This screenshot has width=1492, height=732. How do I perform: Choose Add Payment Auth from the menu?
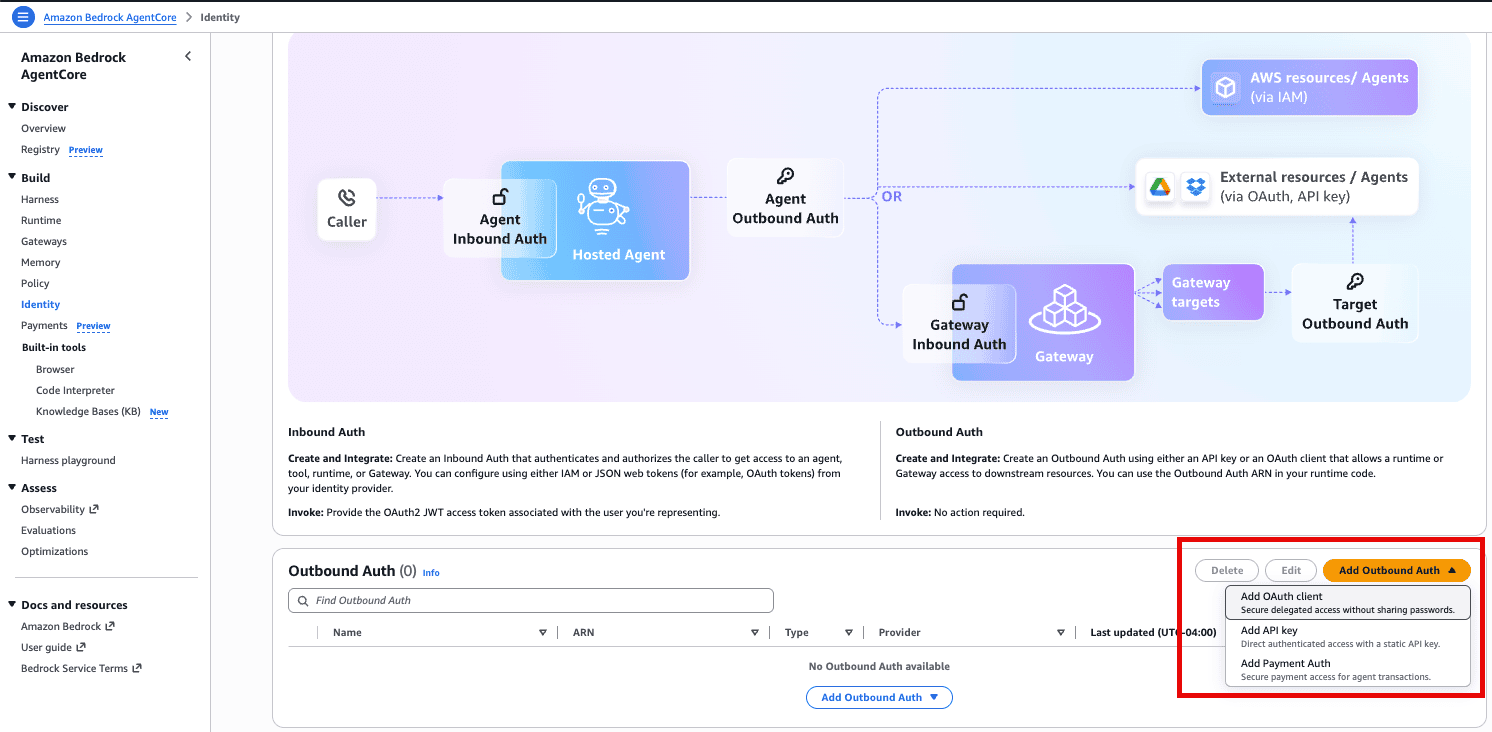pyautogui.click(x=1347, y=670)
